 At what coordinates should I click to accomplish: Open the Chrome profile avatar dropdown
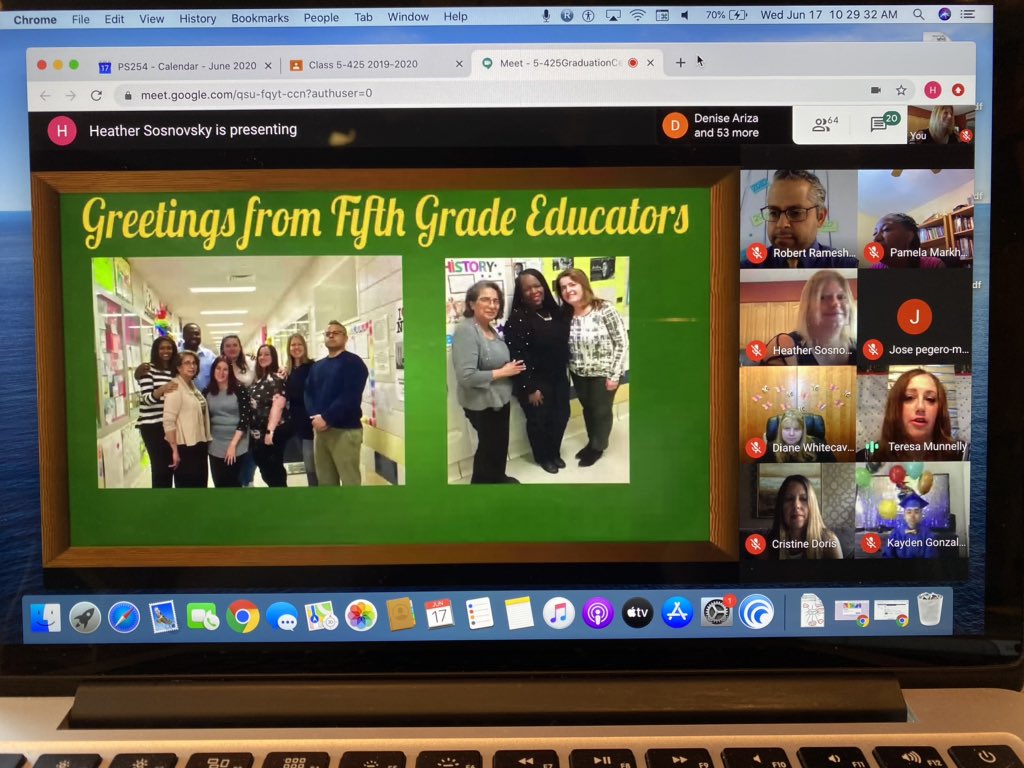pos(932,89)
